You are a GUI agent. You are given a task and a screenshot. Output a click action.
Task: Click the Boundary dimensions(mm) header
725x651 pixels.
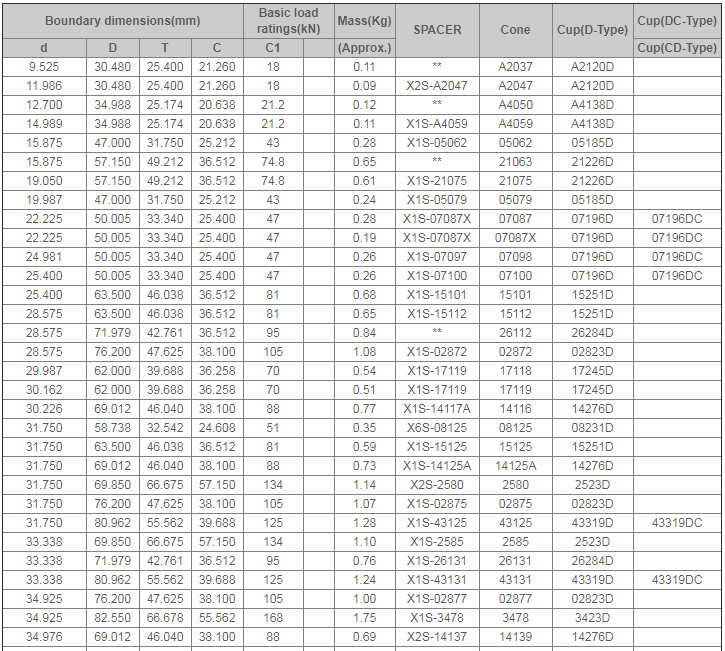(122, 21)
